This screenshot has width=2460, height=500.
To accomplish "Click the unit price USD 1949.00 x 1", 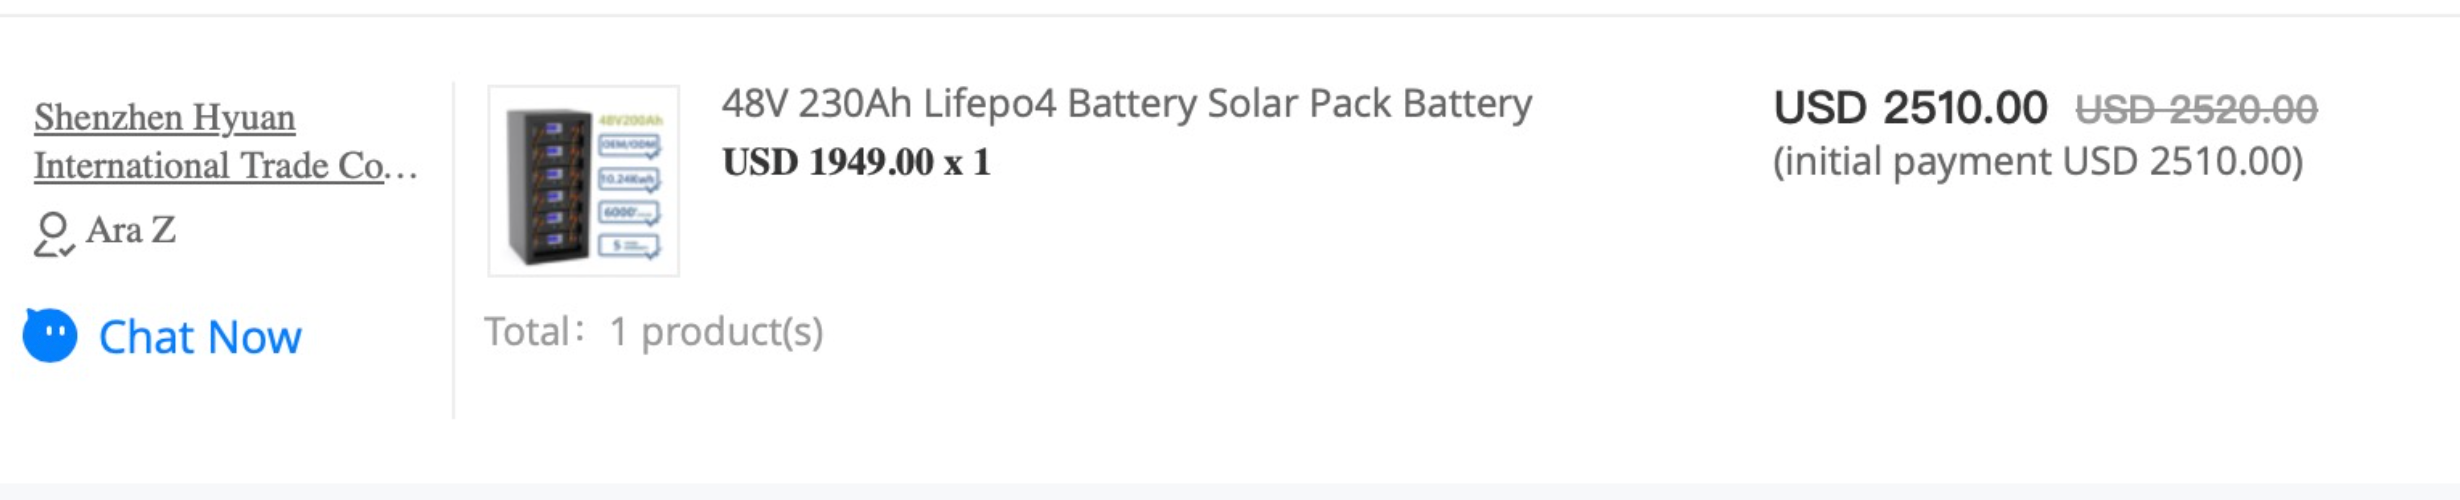I will 857,162.
